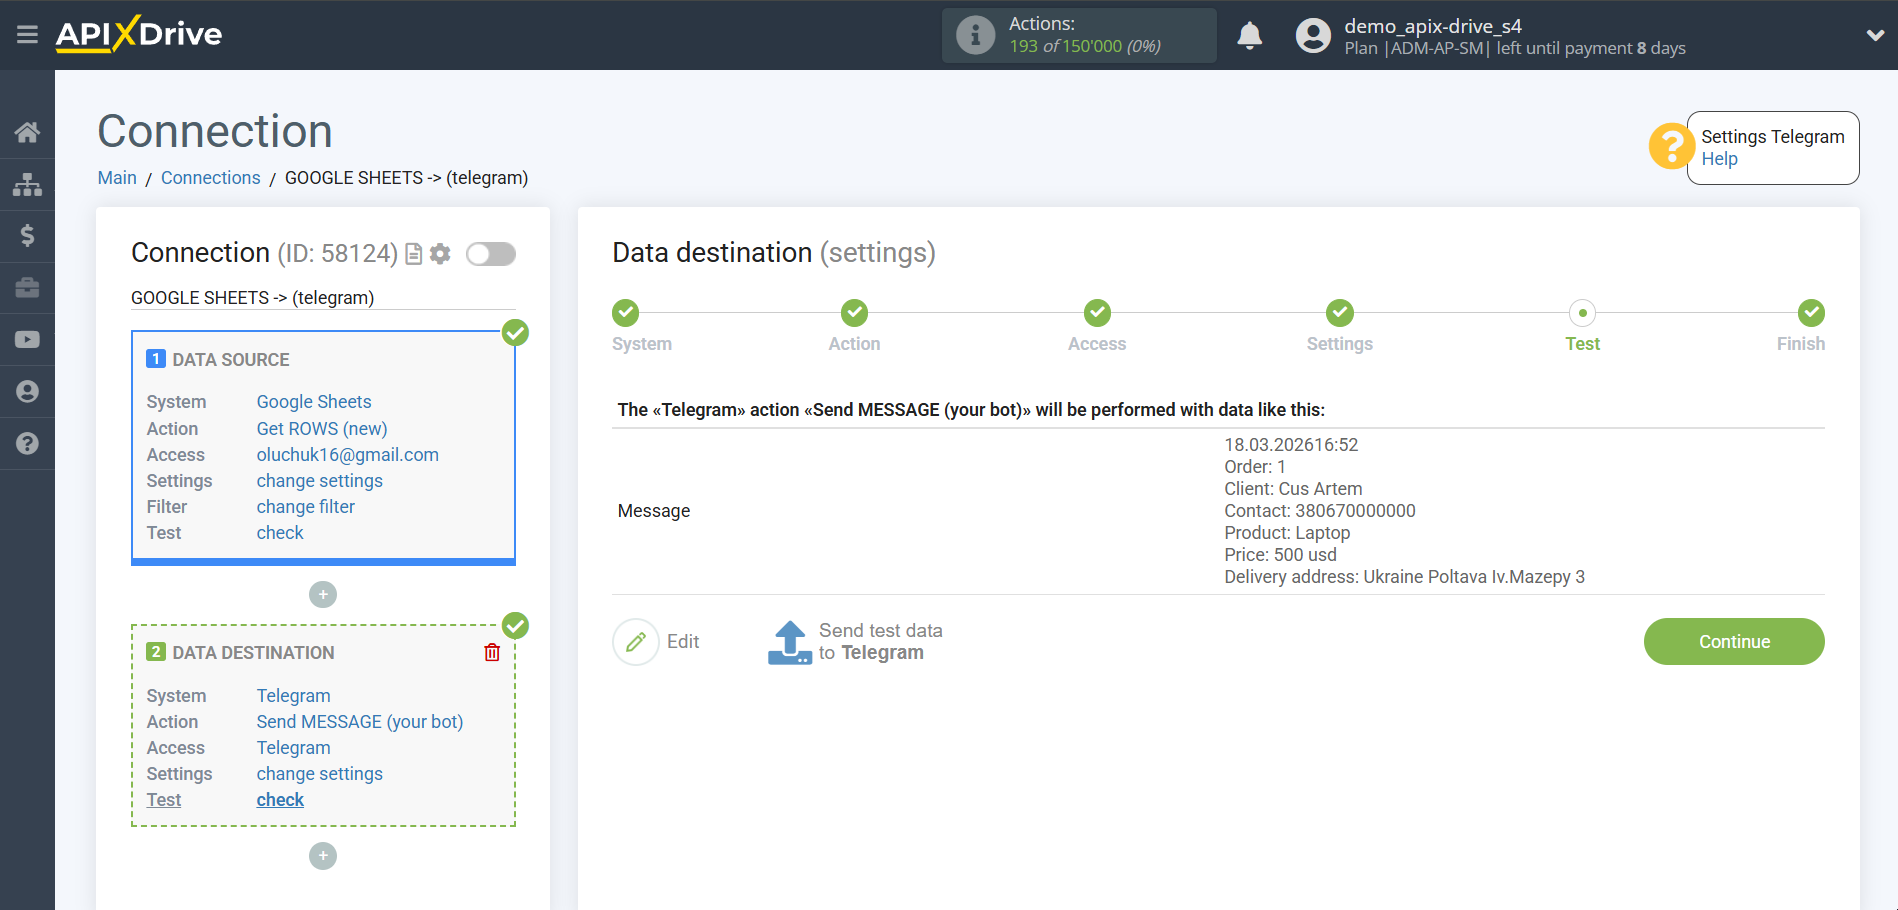Add a step below Data Destination block

[x=323, y=856]
